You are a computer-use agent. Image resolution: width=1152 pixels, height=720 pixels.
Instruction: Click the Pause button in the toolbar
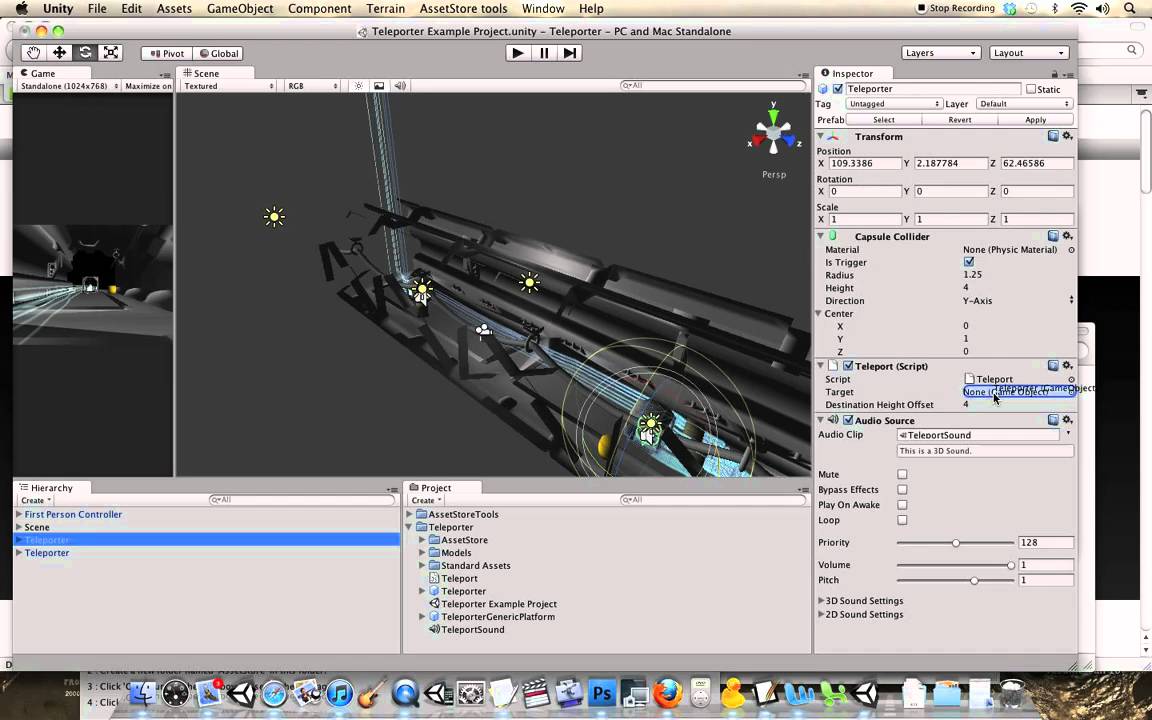[543, 53]
